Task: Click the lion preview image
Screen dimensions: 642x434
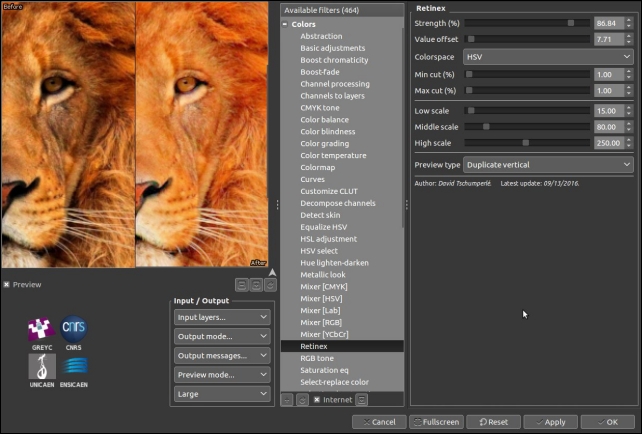Action: [x=135, y=134]
